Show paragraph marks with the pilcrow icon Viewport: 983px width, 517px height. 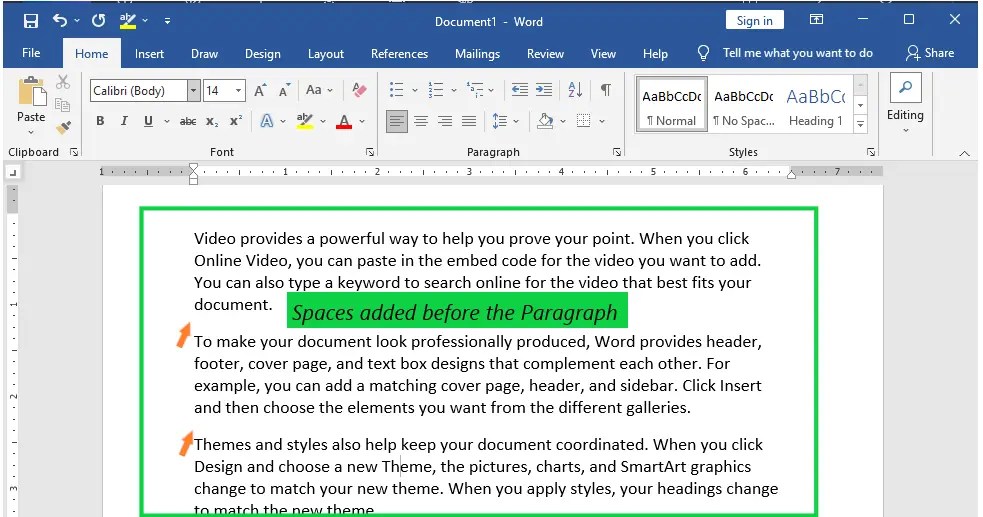pos(606,90)
